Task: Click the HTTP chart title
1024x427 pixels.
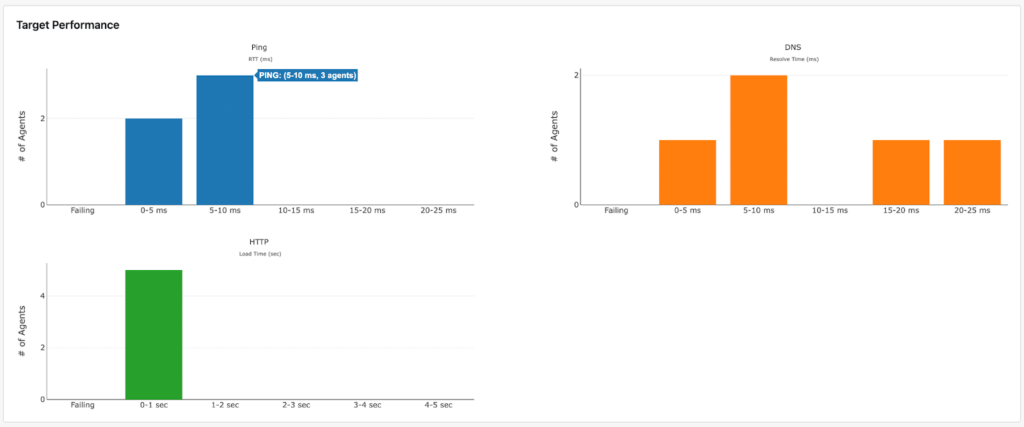Action: click(x=259, y=242)
